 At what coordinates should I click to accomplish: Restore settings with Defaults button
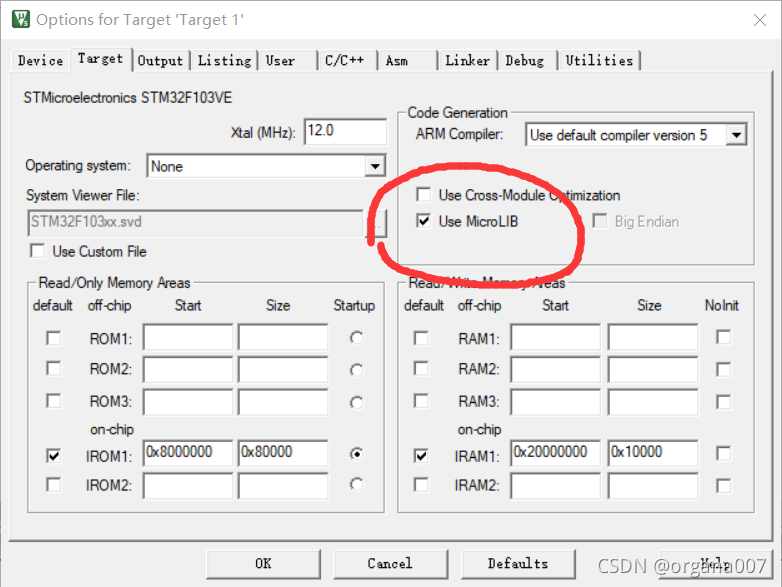tap(518, 564)
